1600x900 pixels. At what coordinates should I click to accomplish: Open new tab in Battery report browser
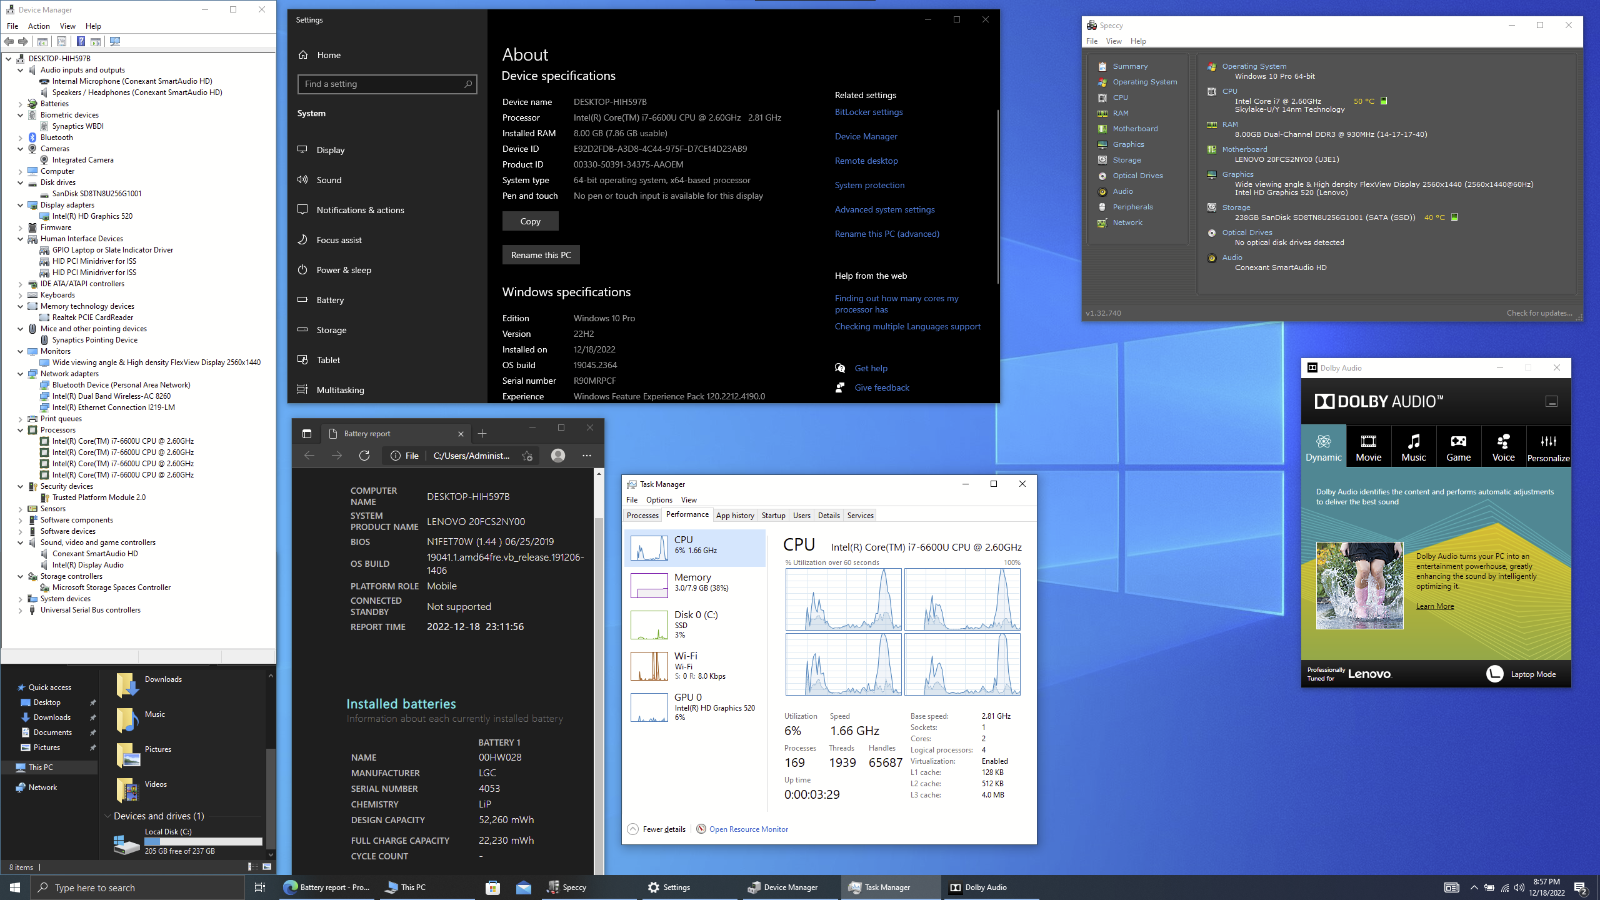click(x=482, y=433)
